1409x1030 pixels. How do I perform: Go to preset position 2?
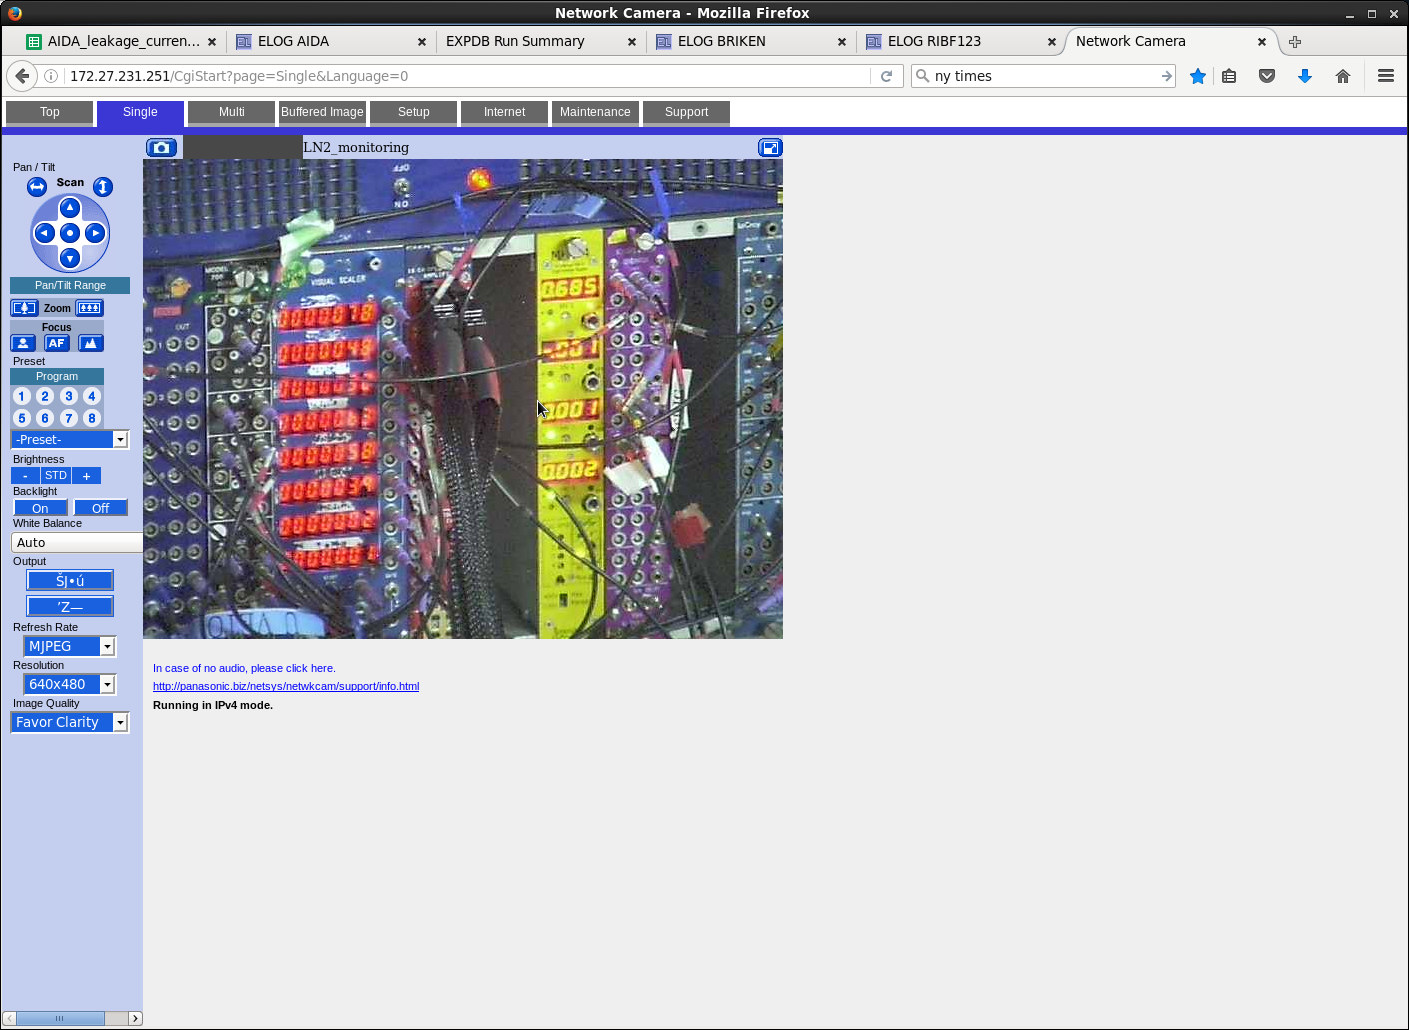click(x=45, y=396)
